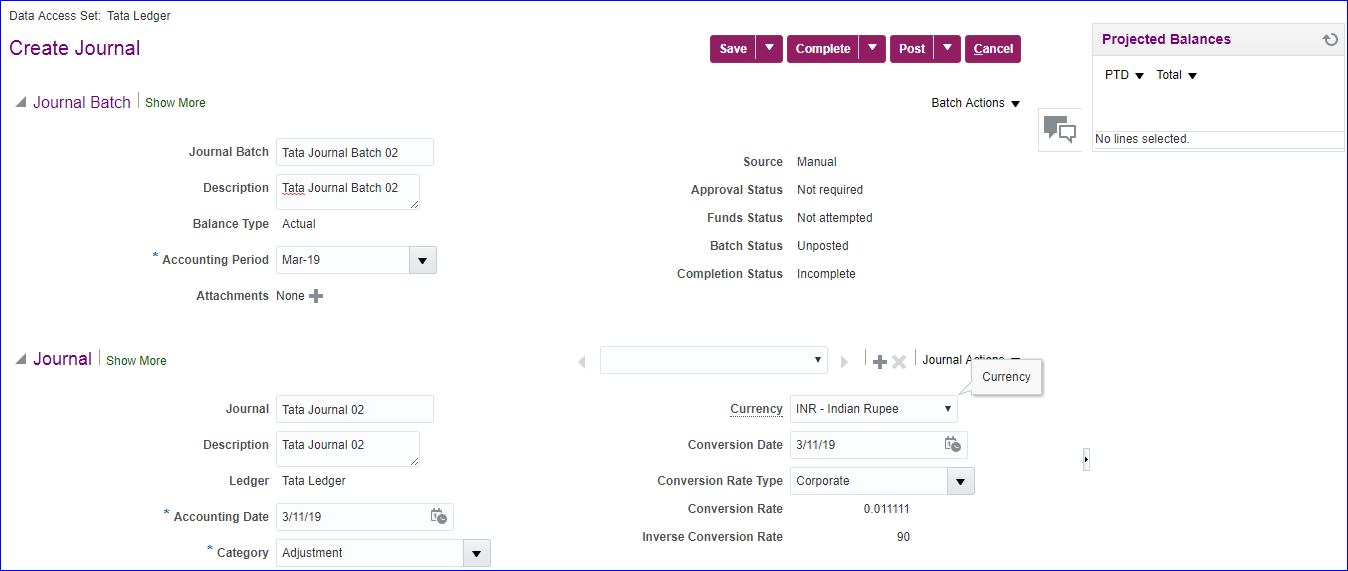Click the Cancel button

[993, 49]
